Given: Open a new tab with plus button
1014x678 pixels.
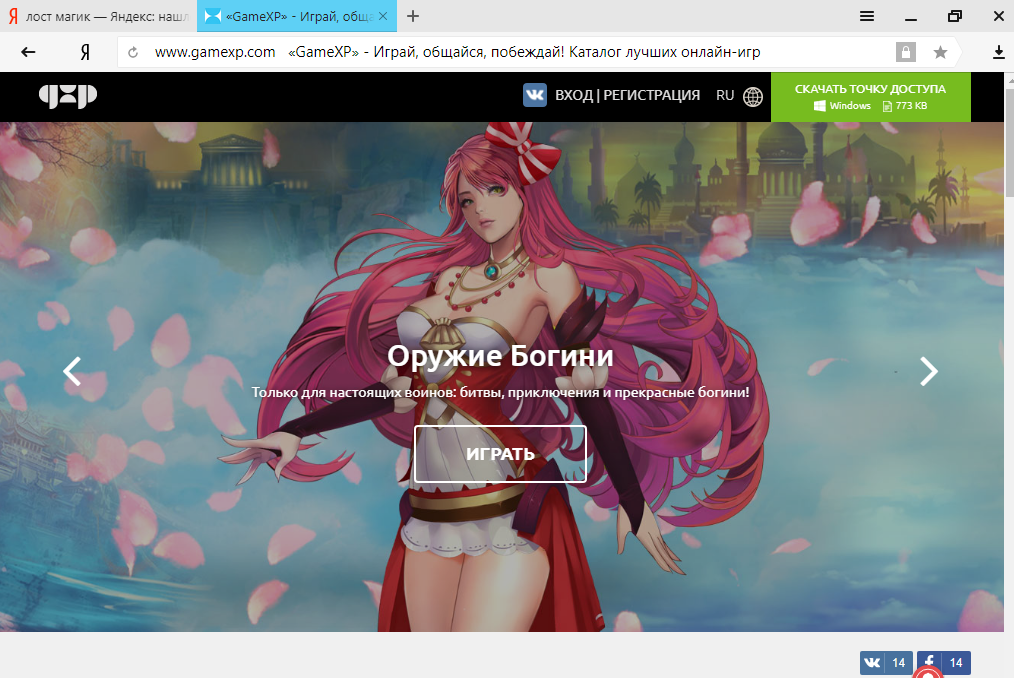Looking at the screenshot, I should click(x=413, y=16).
